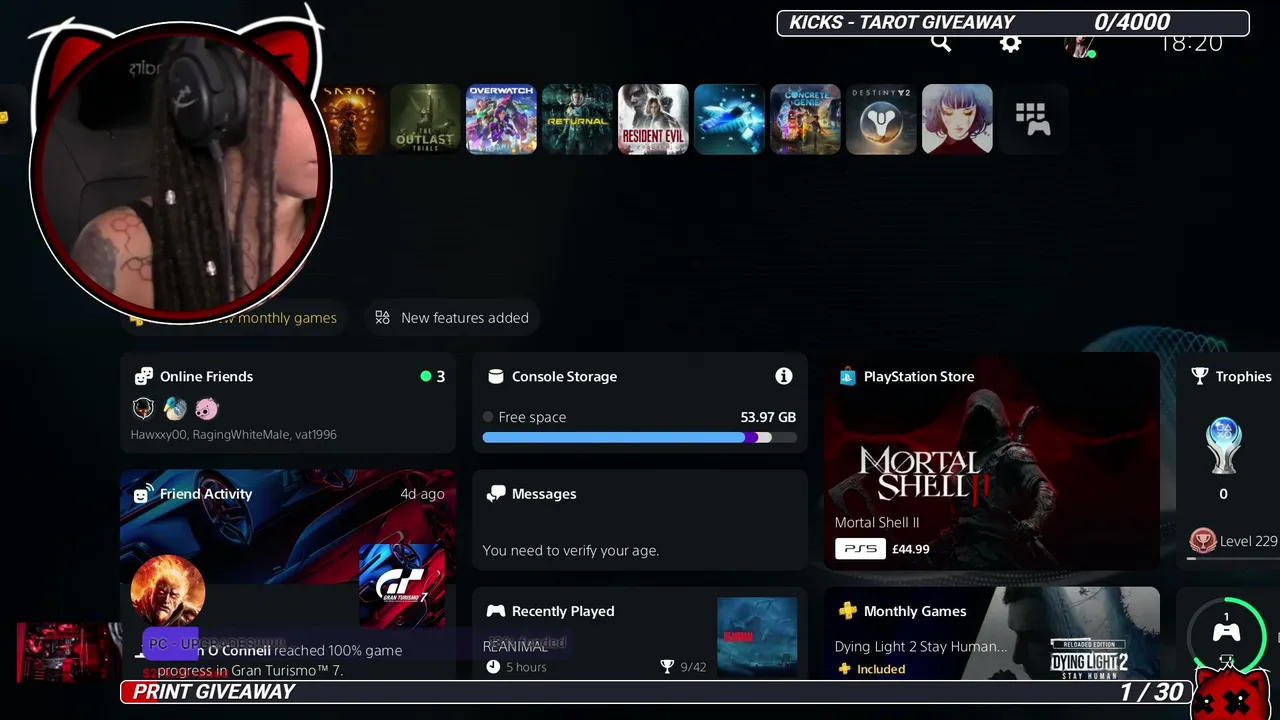Select the blue spaceship game tile
Image resolution: width=1280 pixels, height=720 pixels.
(729, 119)
